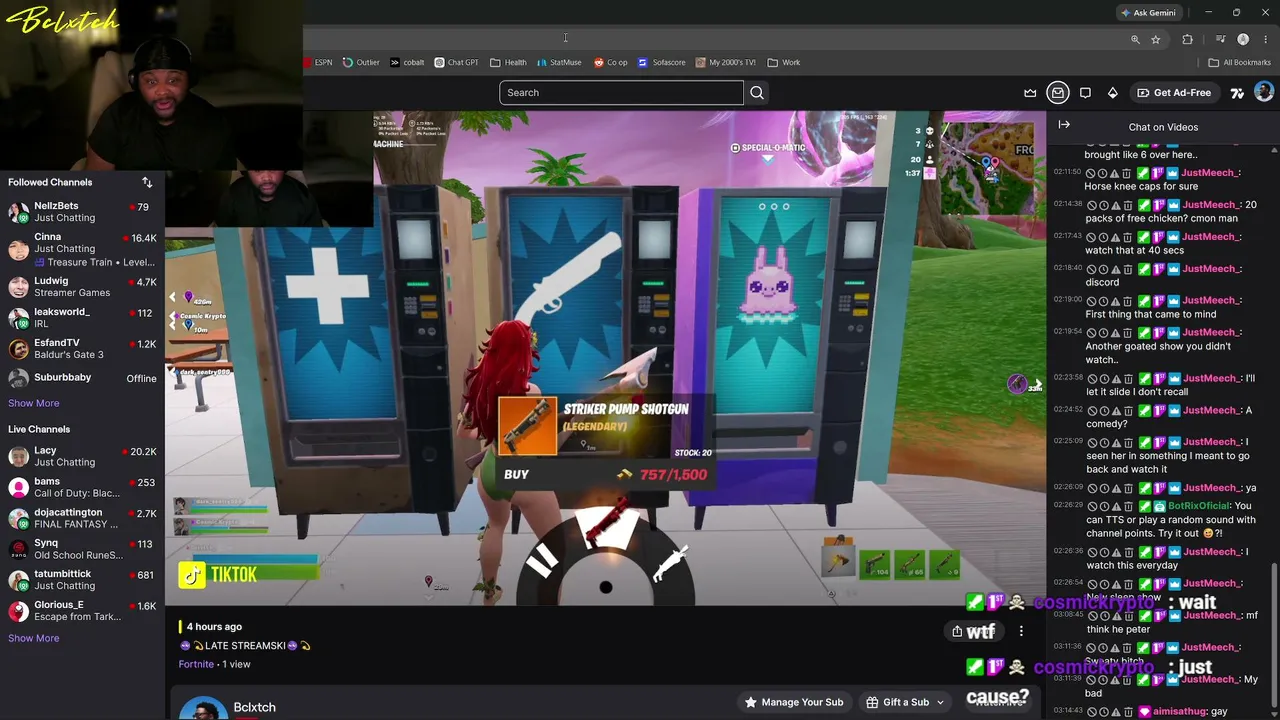Open the Chrome three-dot menu
This screenshot has height=720, width=1280.
(x=1264, y=39)
